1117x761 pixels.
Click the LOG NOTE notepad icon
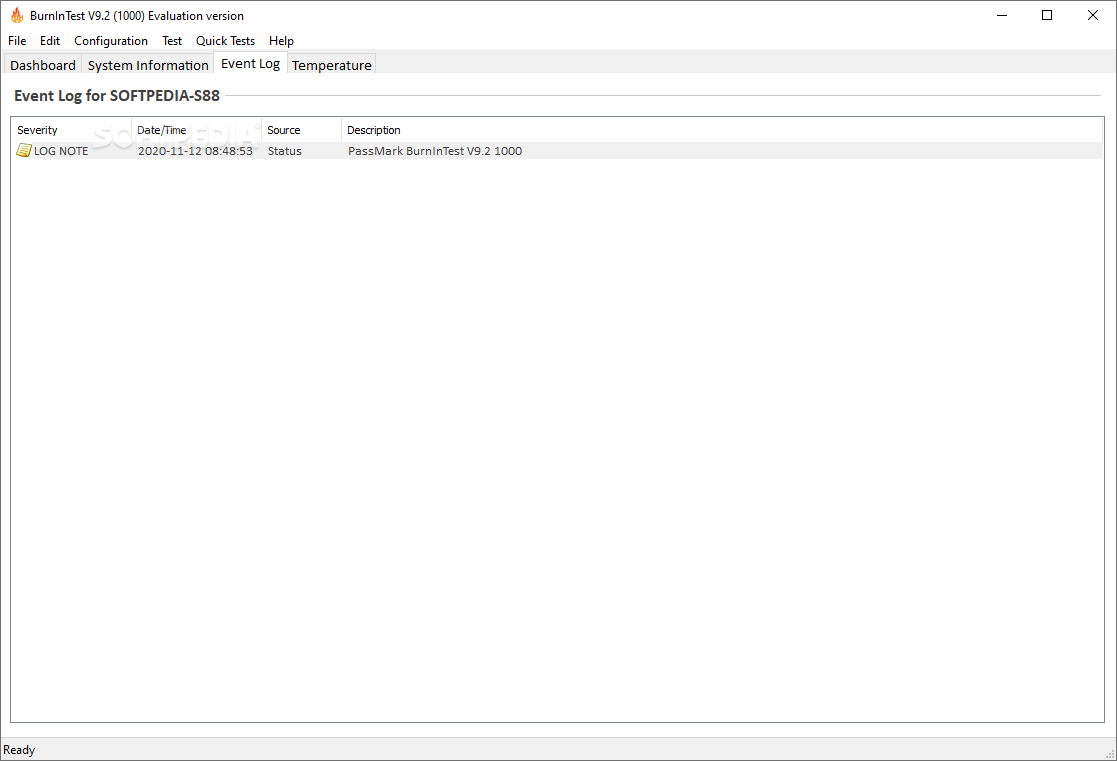tap(24, 150)
